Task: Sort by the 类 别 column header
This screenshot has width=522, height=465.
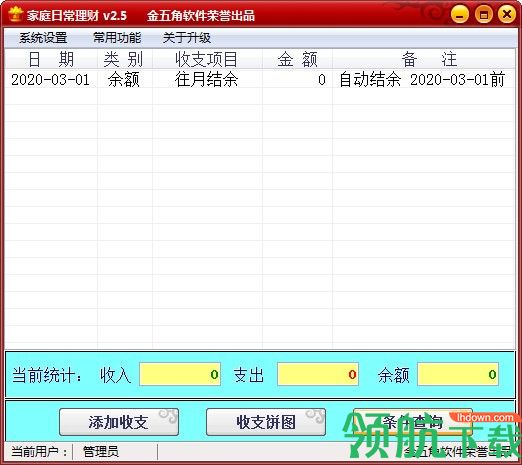Action: click(125, 59)
